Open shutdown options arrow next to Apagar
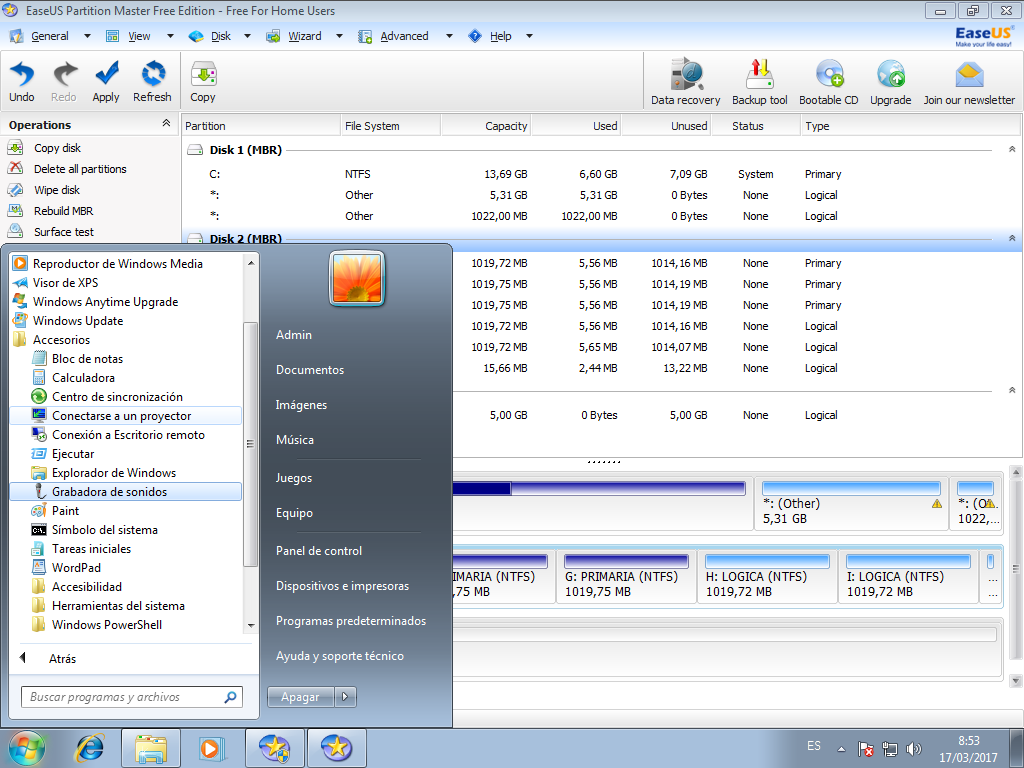 (x=345, y=697)
